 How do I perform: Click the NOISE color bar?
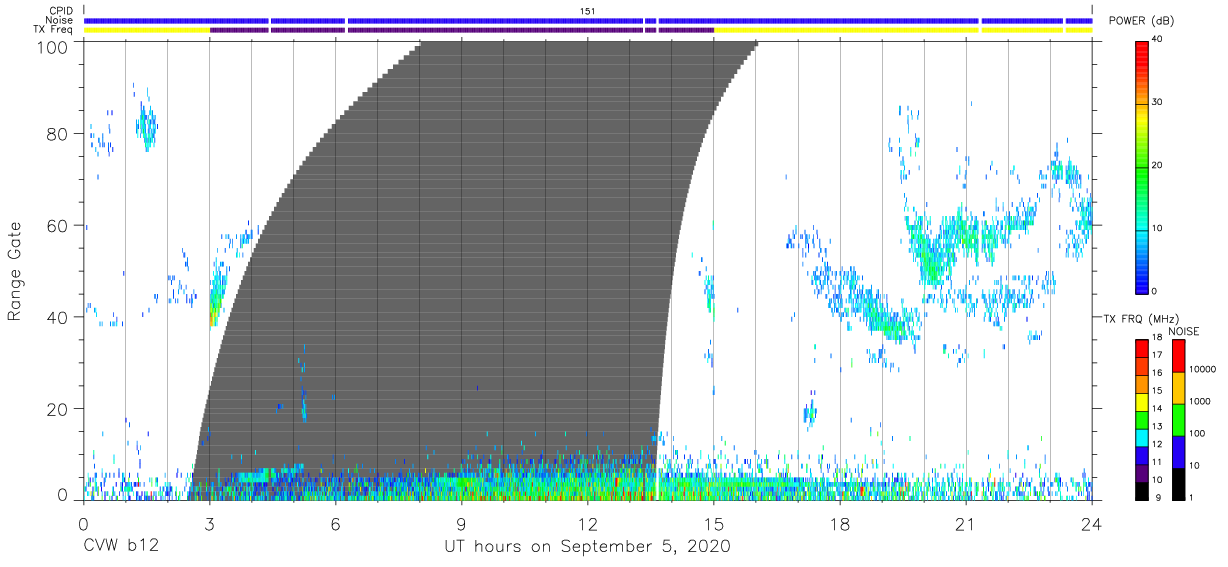(1178, 419)
